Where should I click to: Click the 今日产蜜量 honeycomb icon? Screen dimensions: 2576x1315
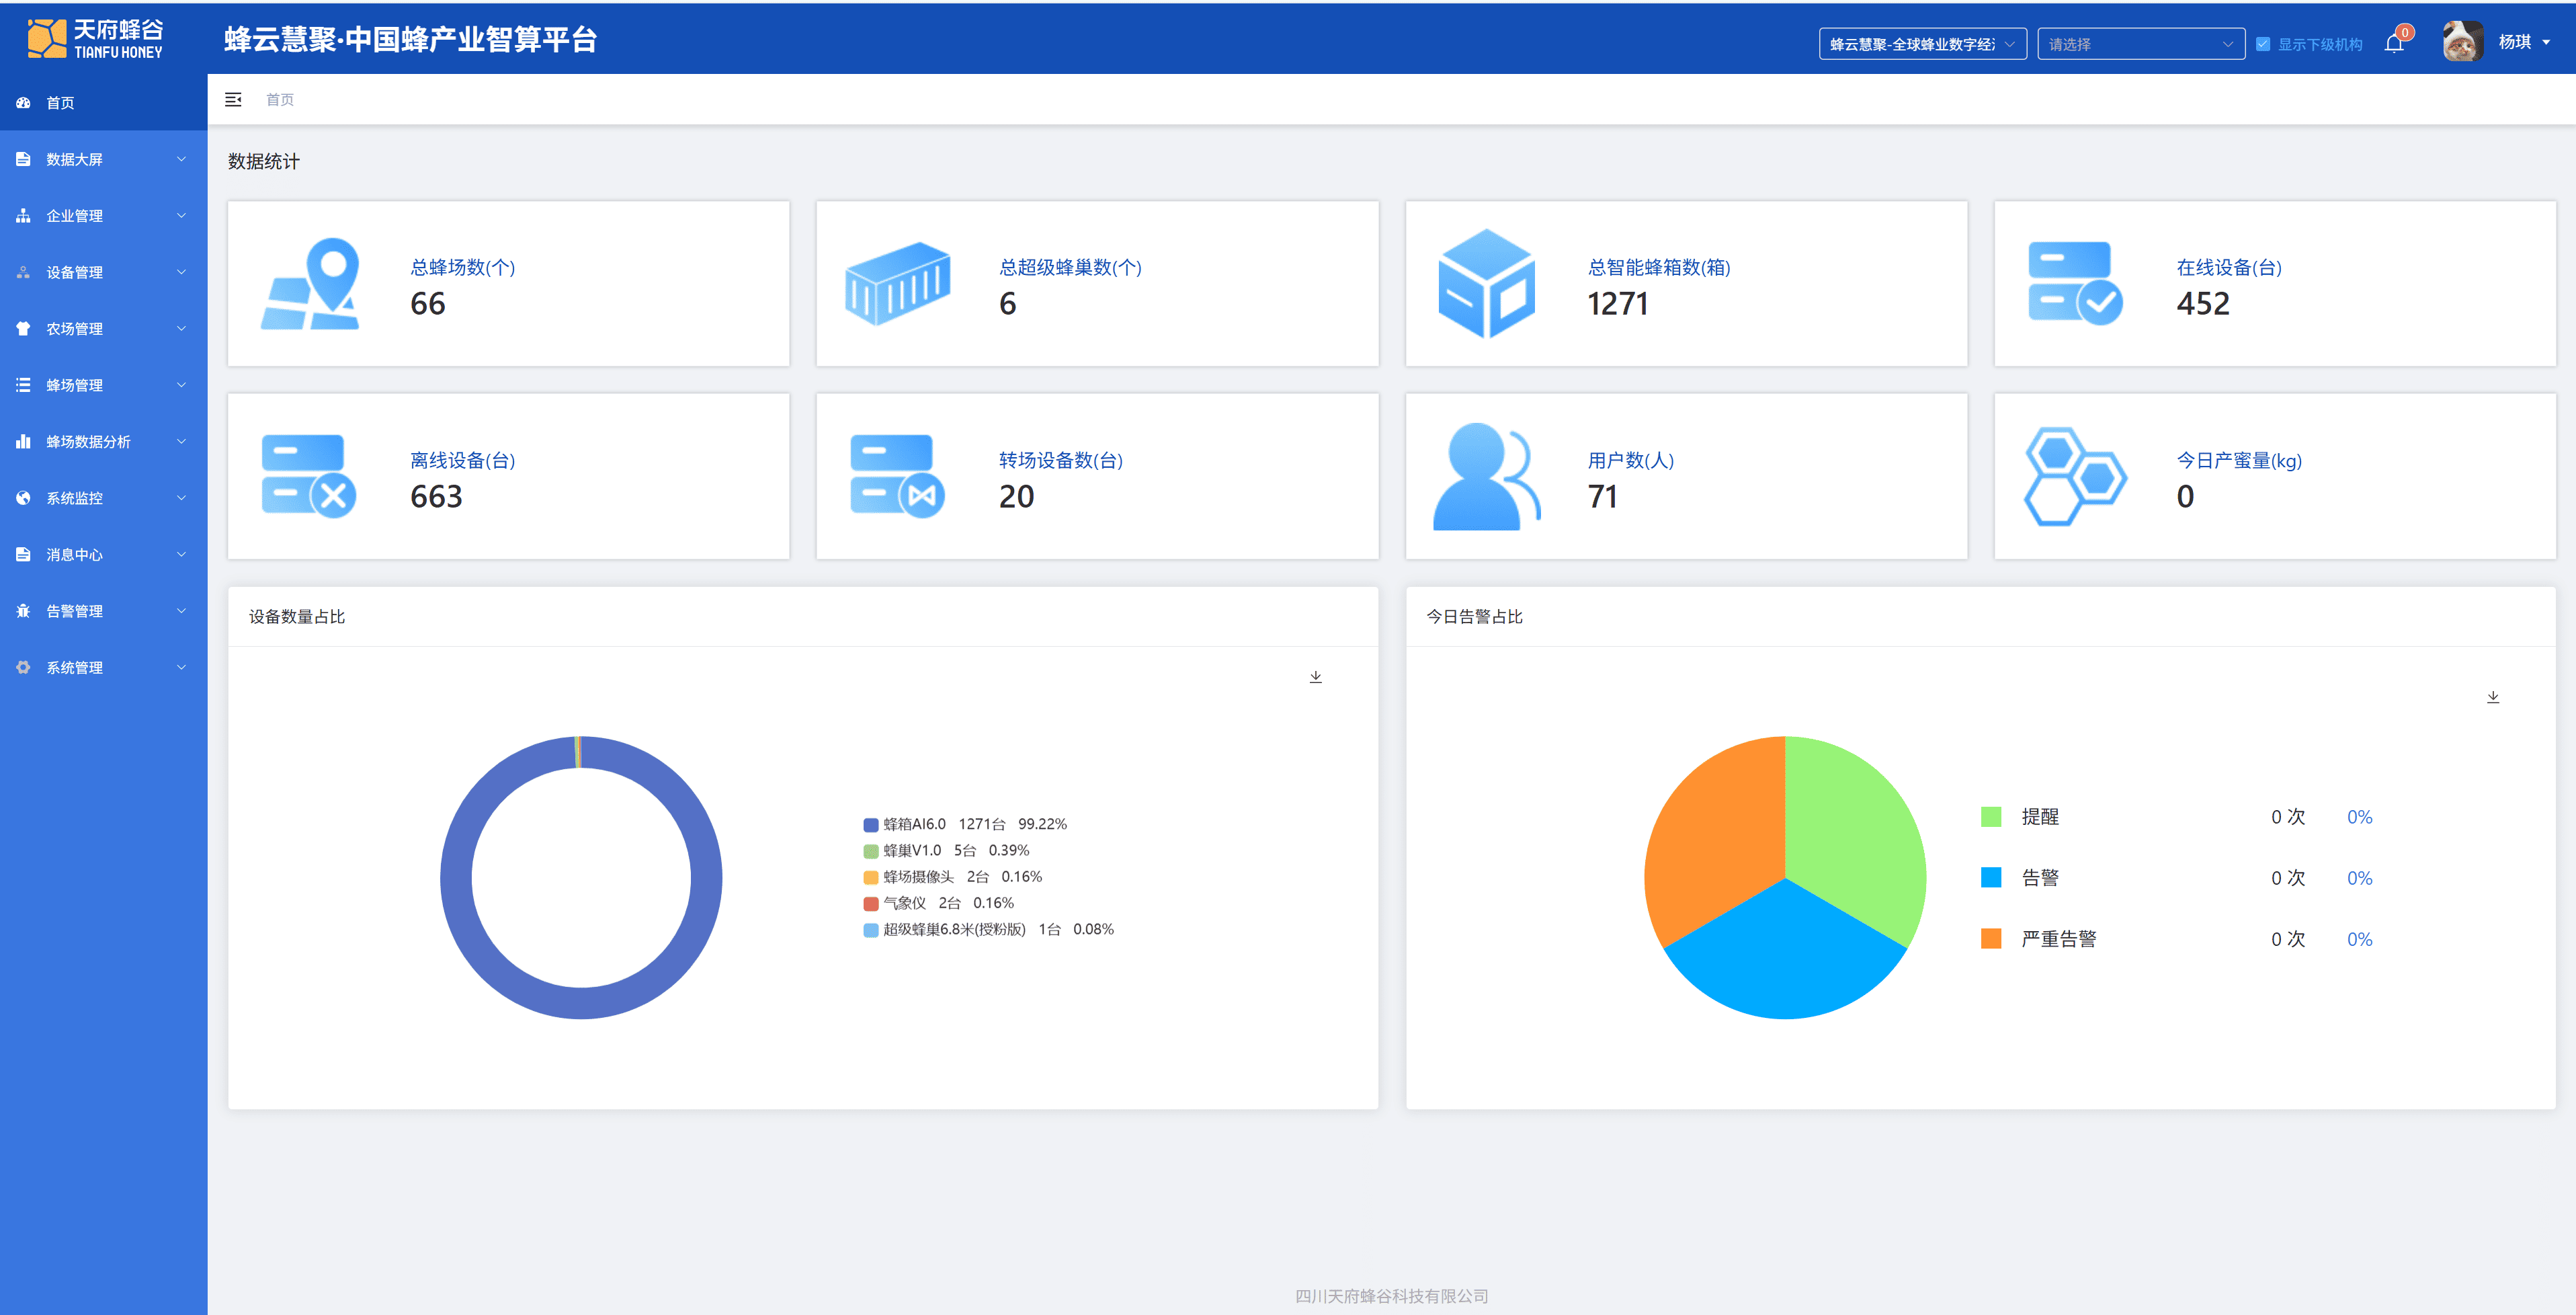tap(2074, 476)
